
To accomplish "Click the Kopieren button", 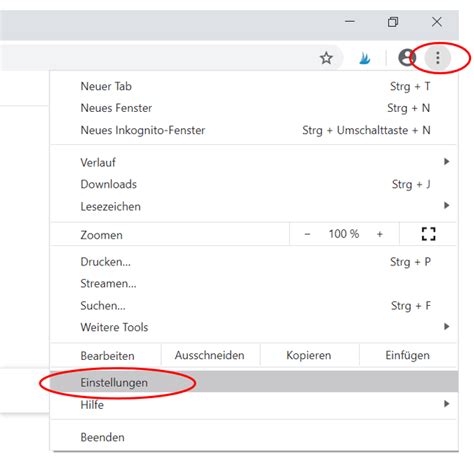I will pos(309,355).
